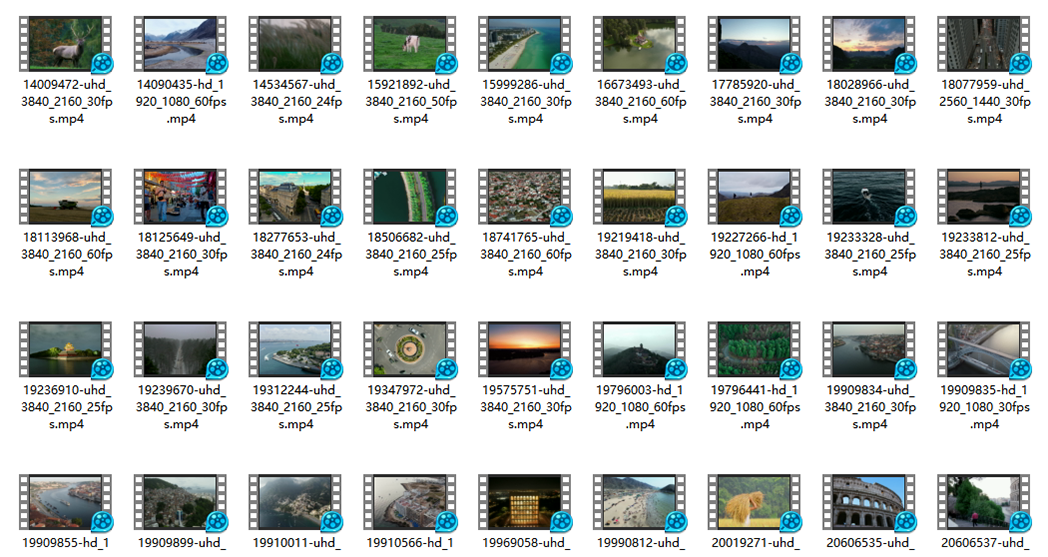
Task: Choose the 19990812-uhd beach video thumbnail
Action: [640, 502]
